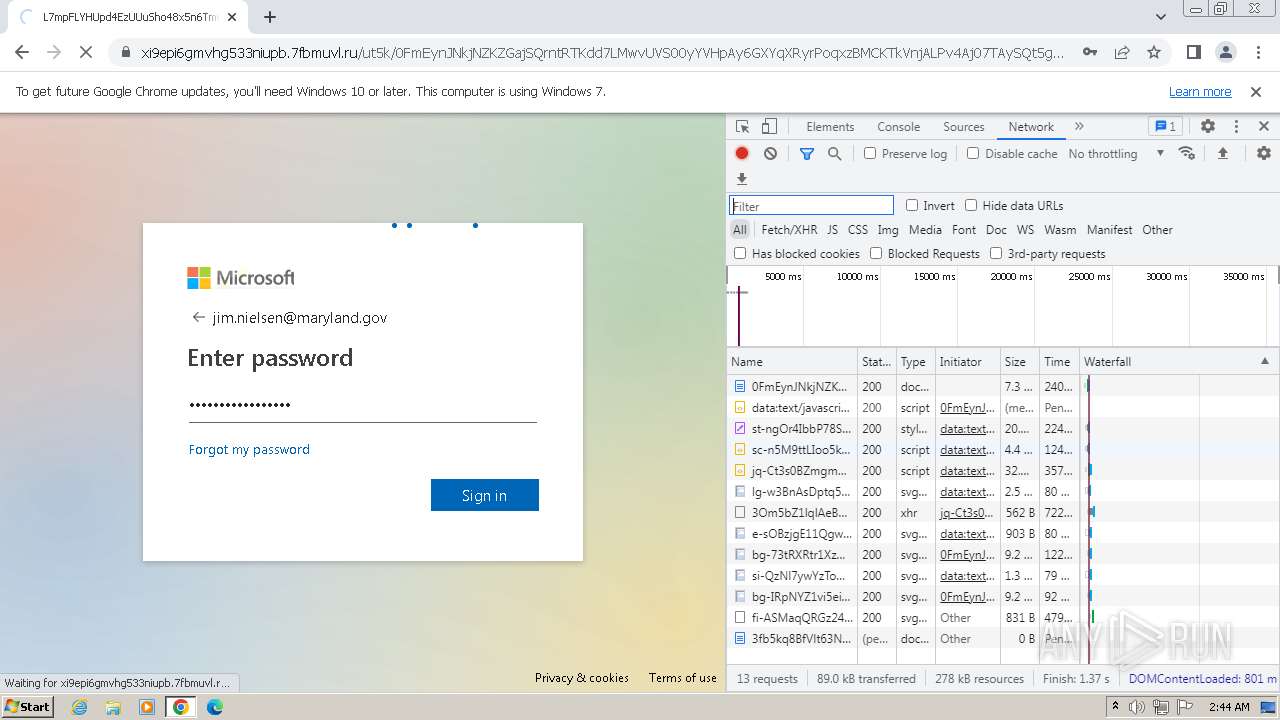This screenshot has height=720, width=1280.
Task: Check Blocked Requests
Action: coord(876,254)
